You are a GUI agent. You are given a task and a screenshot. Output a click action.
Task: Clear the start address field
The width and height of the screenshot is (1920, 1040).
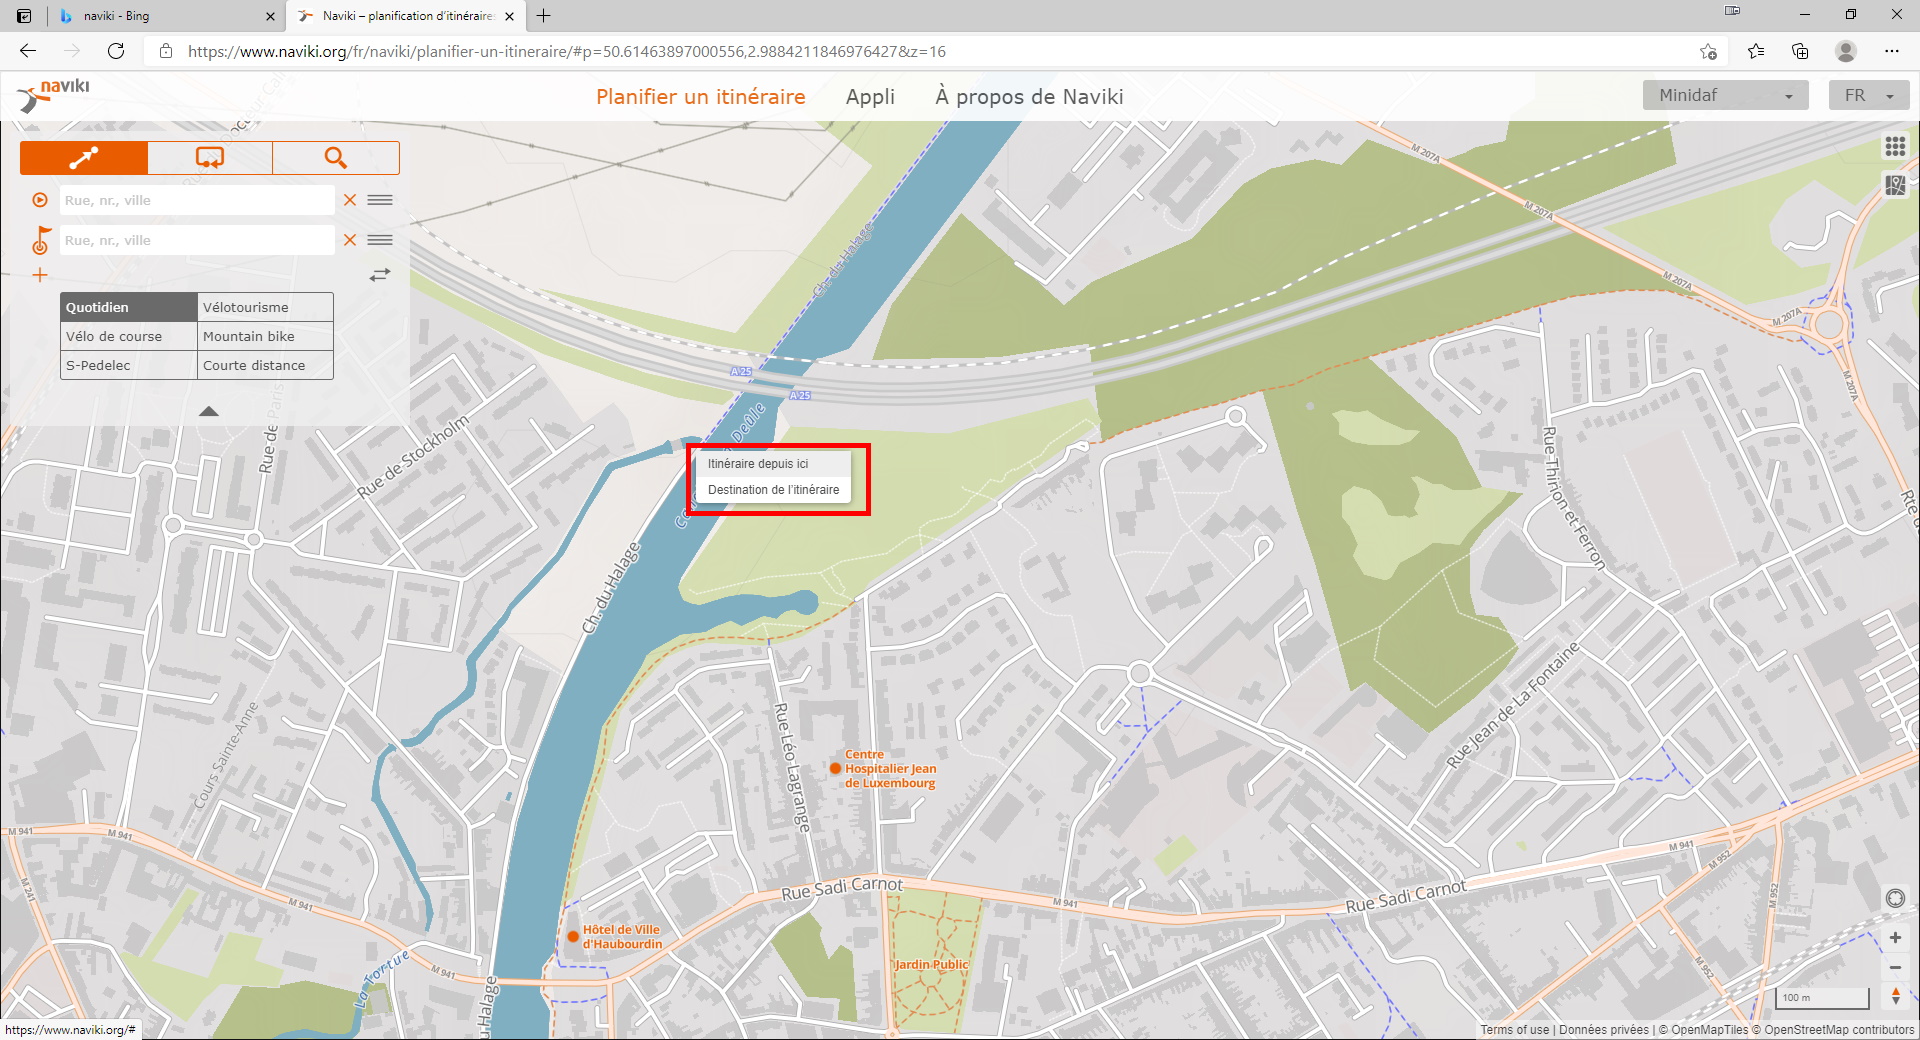pyautogui.click(x=350, y=200)
